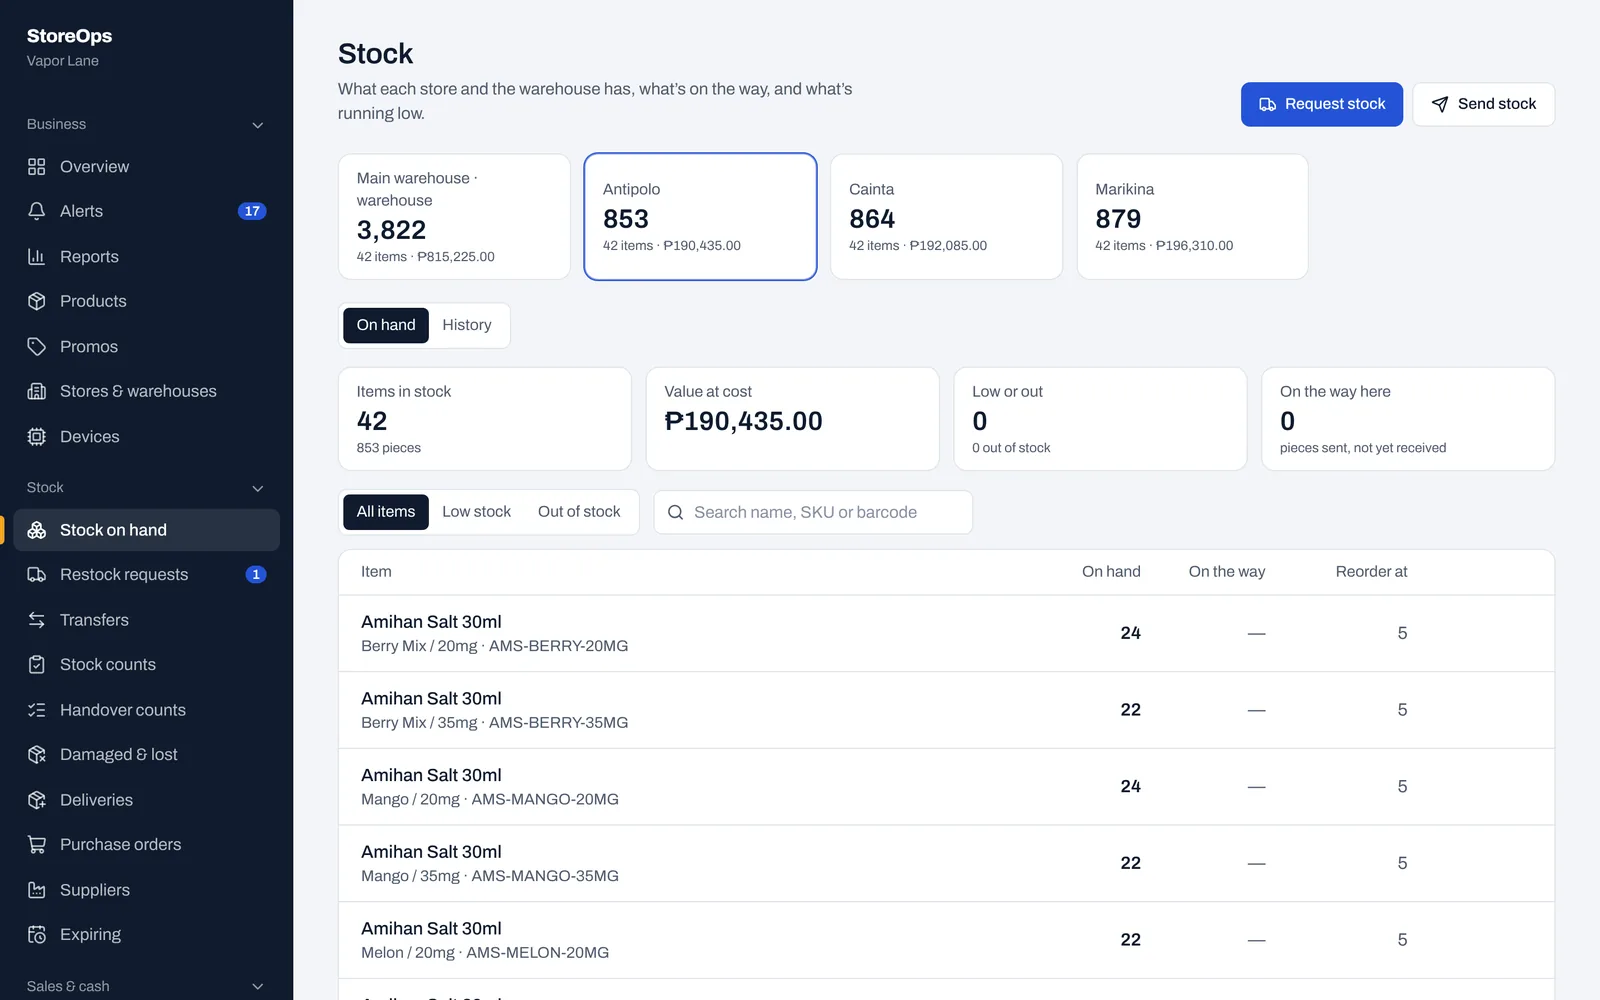Open the Deliveries package icon
Image resolution: width=1600 pixels, height=1000 pixels.
click(37, 800)
